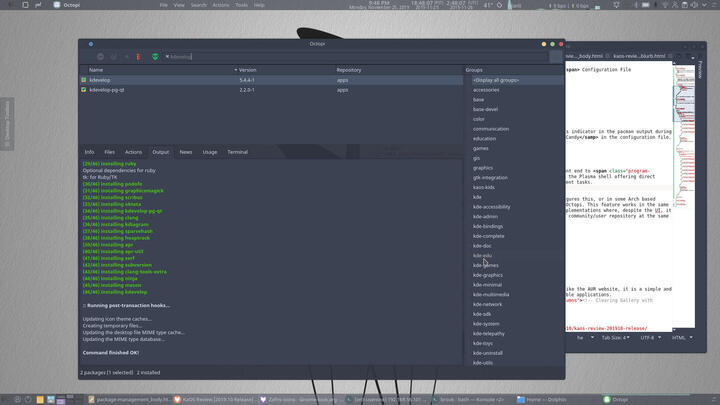This screenshot has width=720, height=405.
Task: Select the kde-multimedia group
Action: (491, 295)
